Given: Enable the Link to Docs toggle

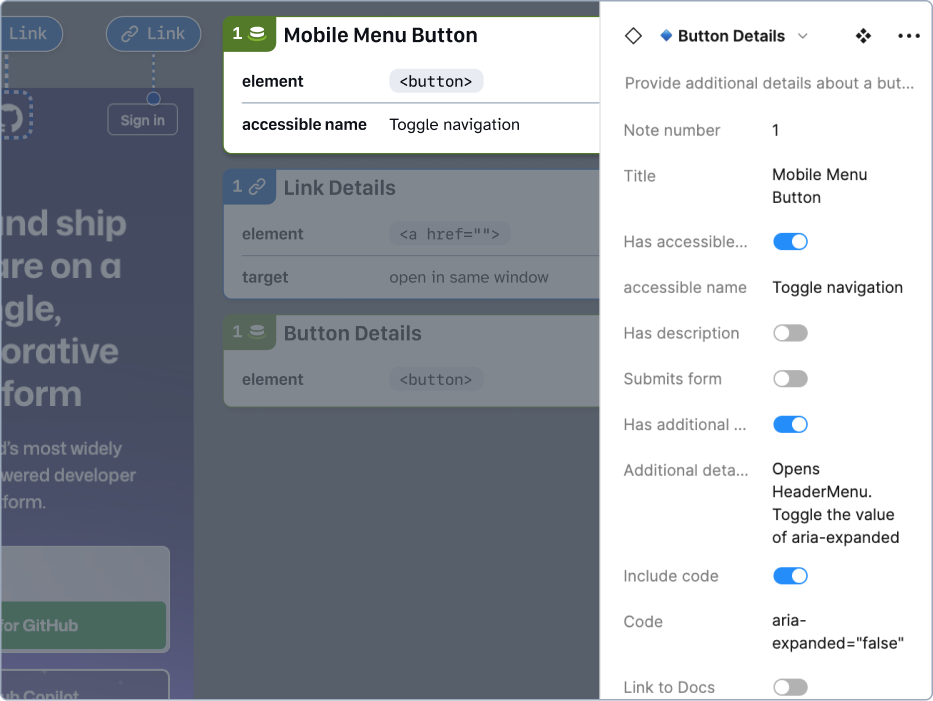Looking at the screenshot, I should coord(790,687).
